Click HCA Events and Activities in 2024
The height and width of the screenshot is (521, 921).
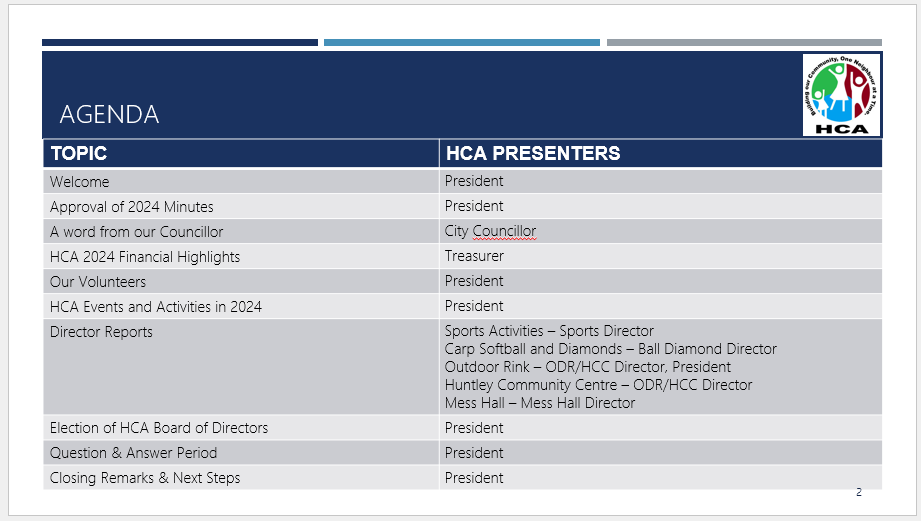click(156, 307)
